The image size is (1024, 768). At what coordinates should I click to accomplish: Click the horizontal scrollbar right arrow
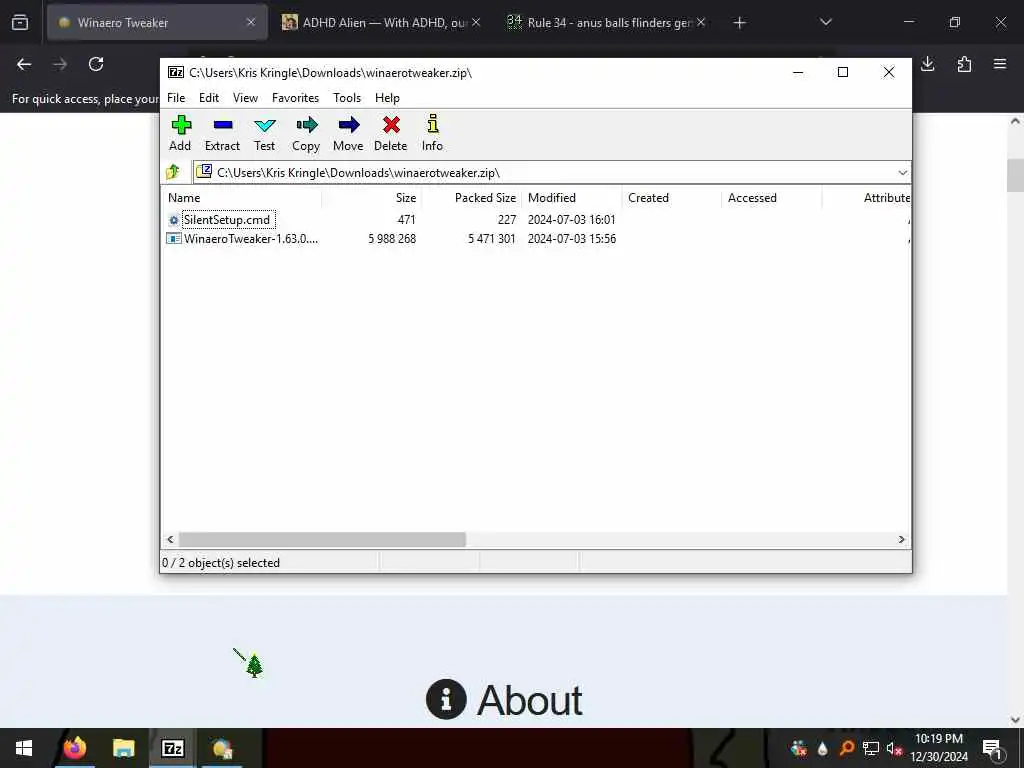coord(901,539)
